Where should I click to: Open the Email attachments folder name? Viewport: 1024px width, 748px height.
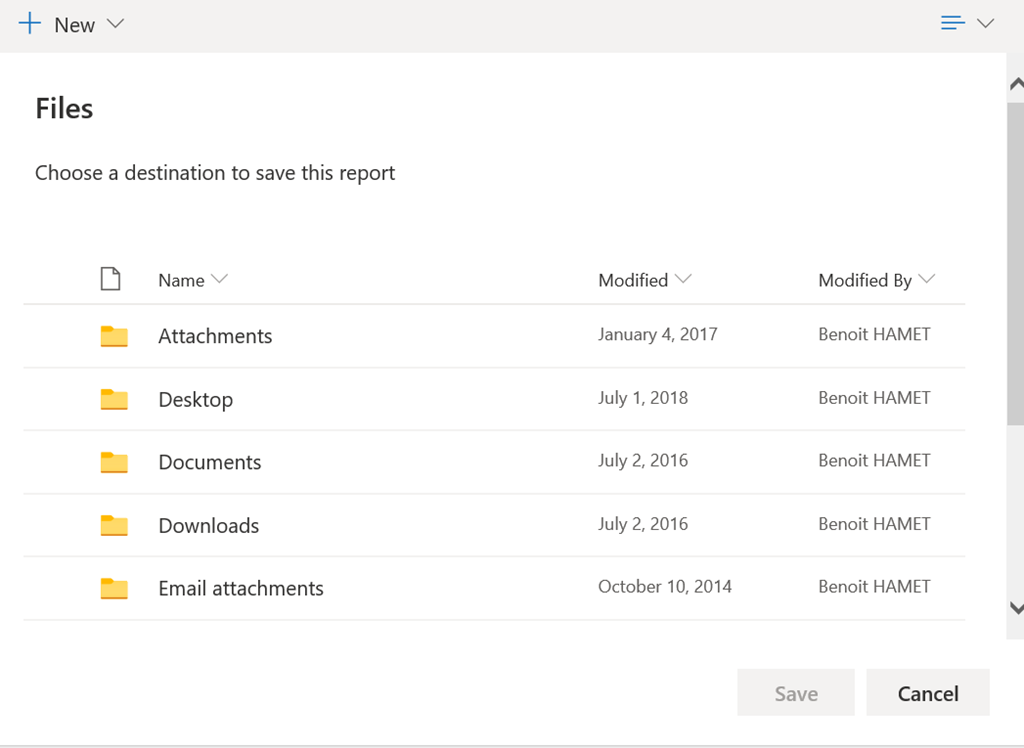[x=241, y=588]
